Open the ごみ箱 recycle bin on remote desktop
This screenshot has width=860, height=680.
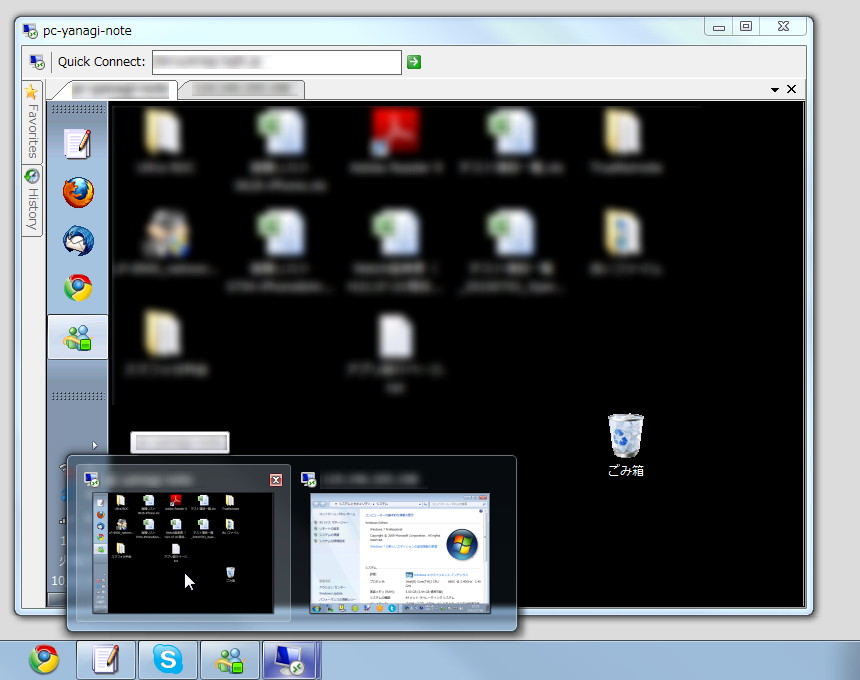coord(625,435)
